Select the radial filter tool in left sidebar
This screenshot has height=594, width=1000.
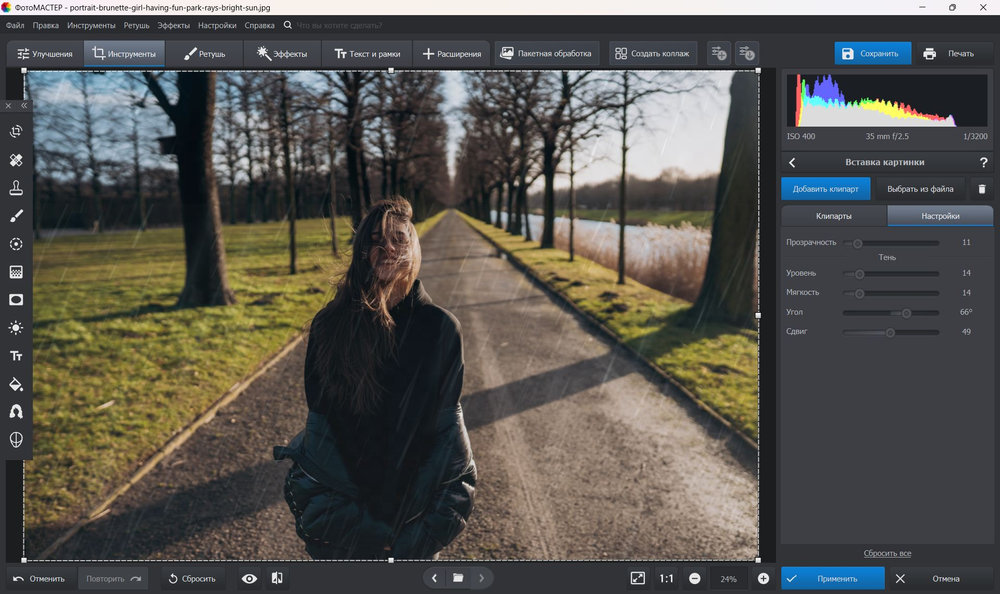(16, 244)
